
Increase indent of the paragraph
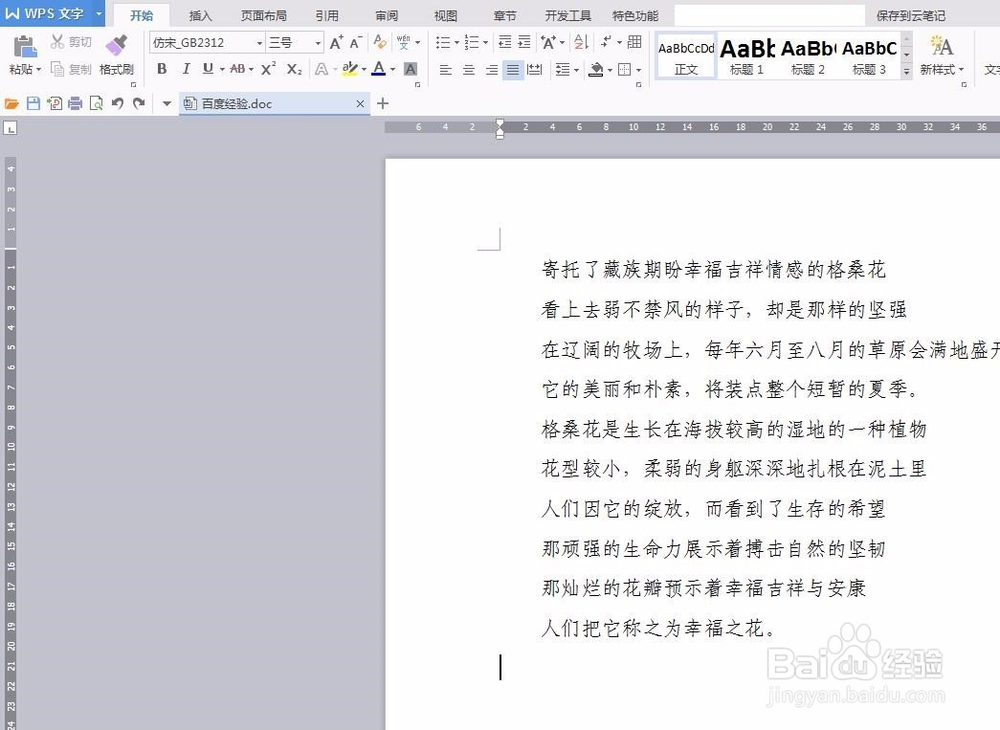524,43
